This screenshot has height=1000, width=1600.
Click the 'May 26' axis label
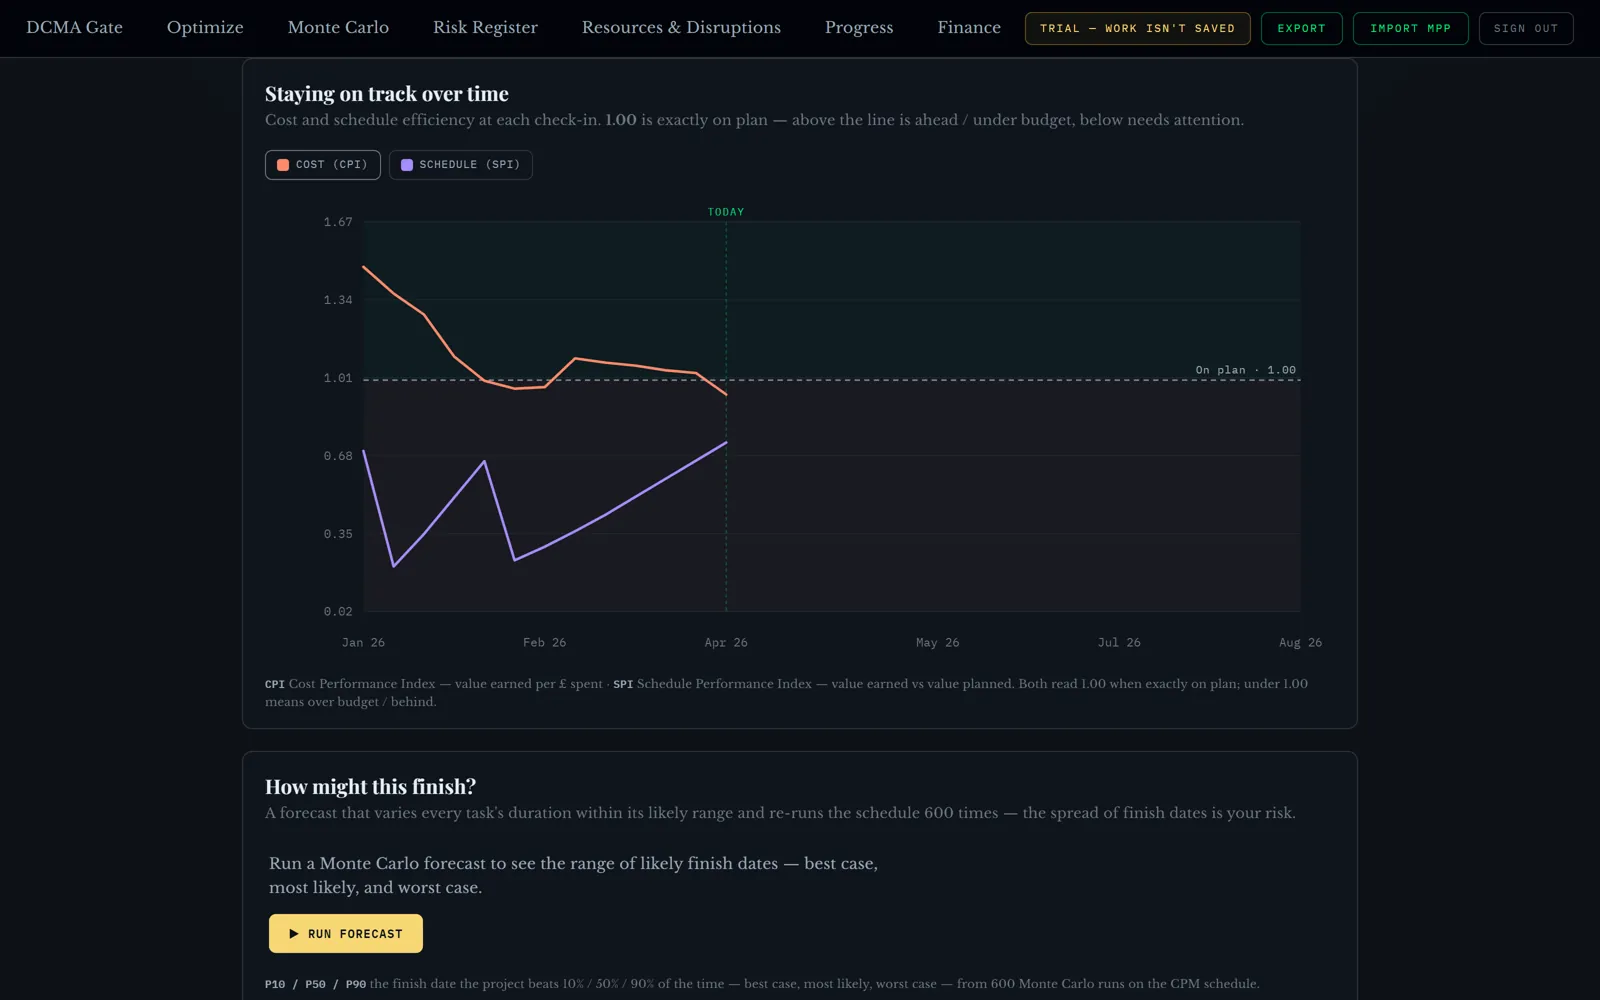[x=937, y=643]
